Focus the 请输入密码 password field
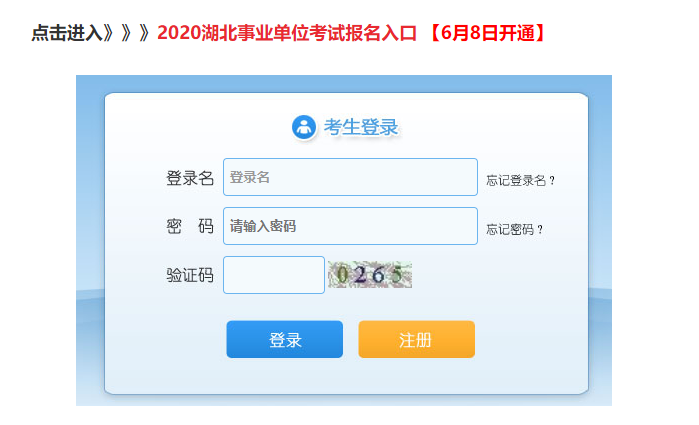 pos(350,226)
